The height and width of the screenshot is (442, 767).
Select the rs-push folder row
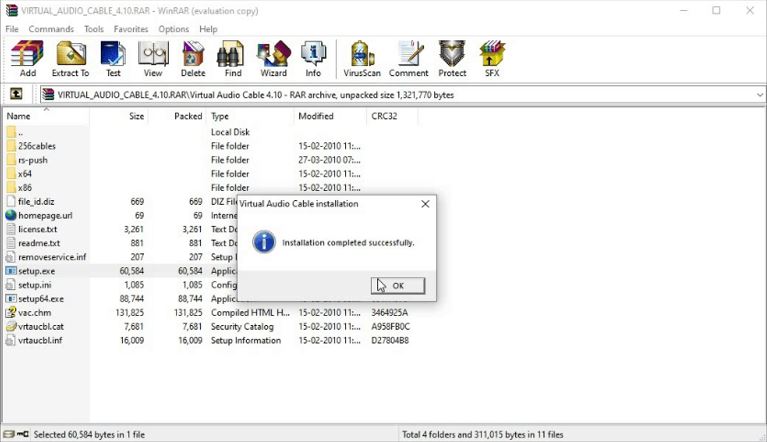[210, 160]
